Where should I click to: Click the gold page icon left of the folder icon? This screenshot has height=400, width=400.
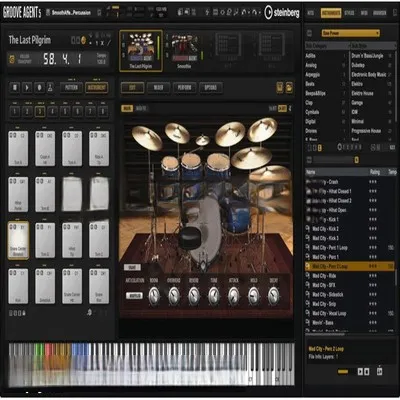coord(280,87)
